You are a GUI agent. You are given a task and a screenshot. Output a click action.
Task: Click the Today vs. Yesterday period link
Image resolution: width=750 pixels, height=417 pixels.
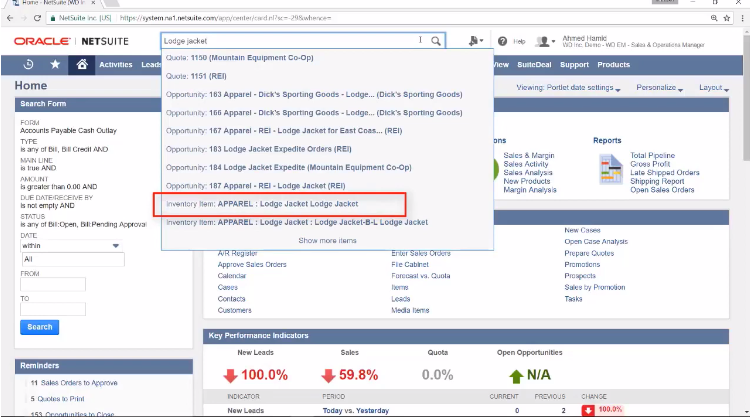356,411
